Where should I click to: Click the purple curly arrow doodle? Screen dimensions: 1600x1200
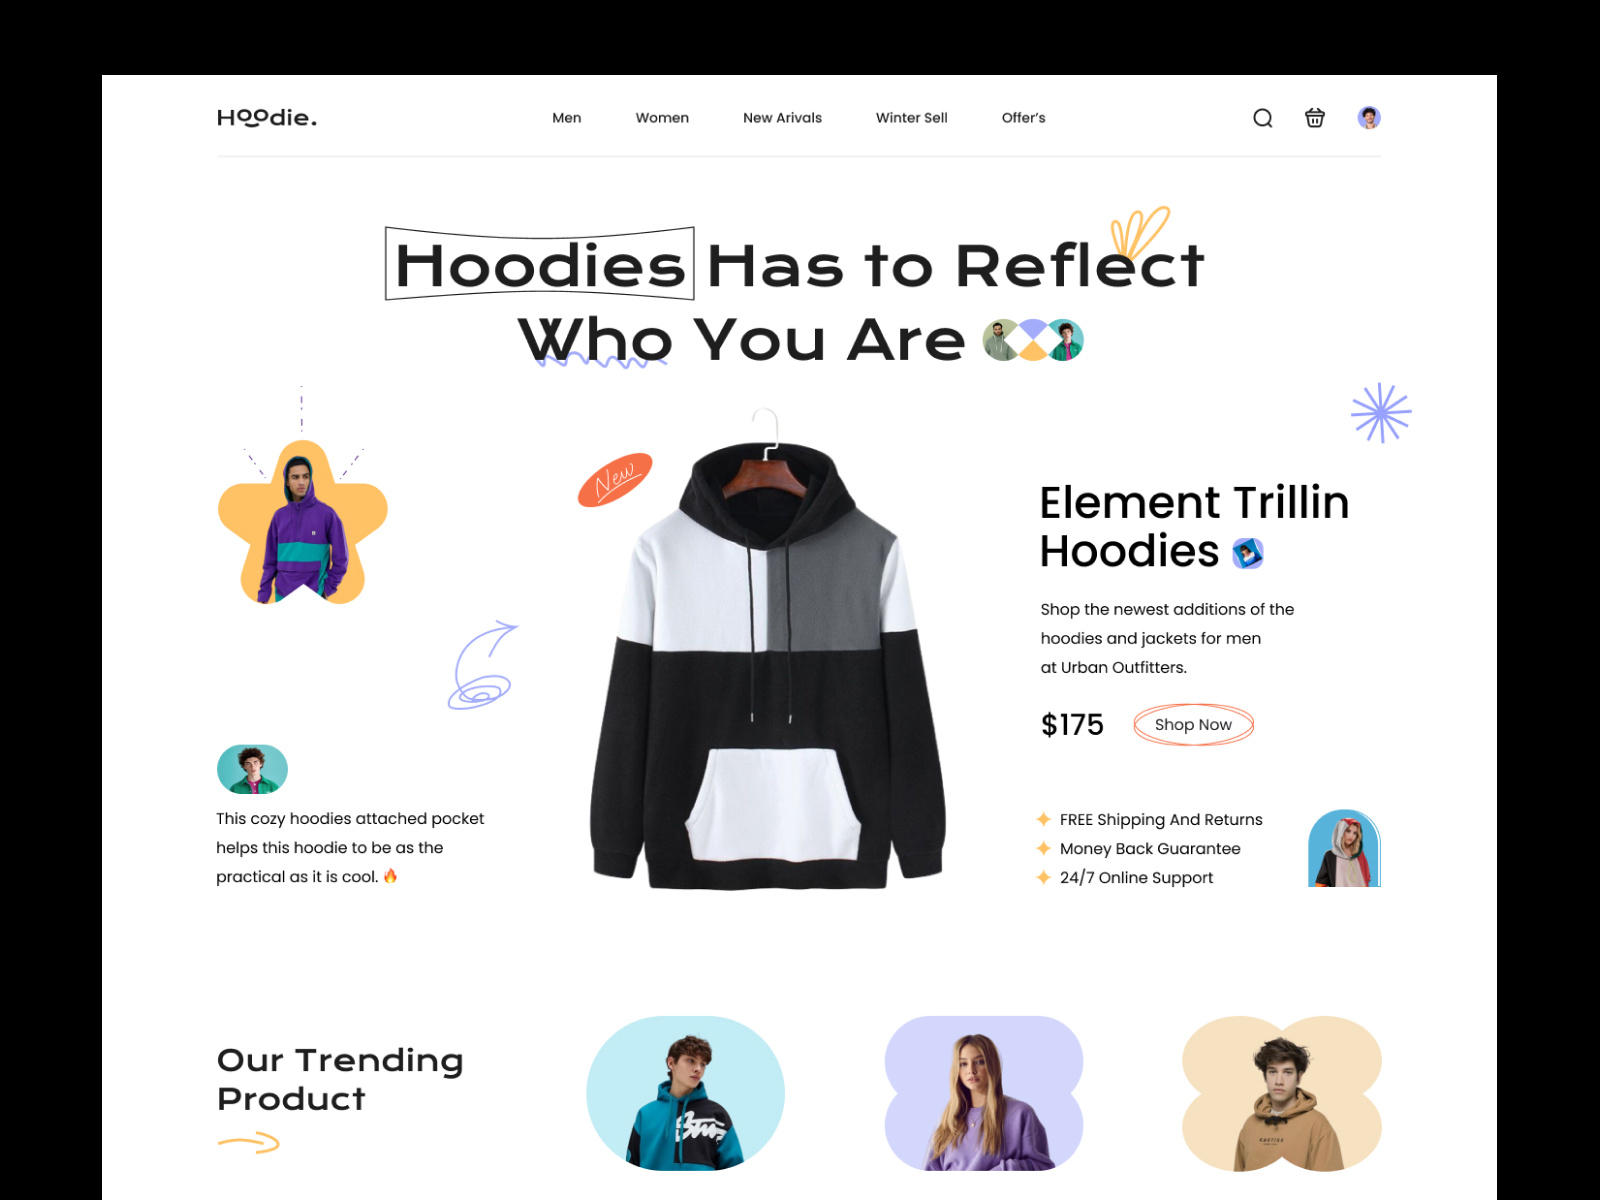point(482,666)
